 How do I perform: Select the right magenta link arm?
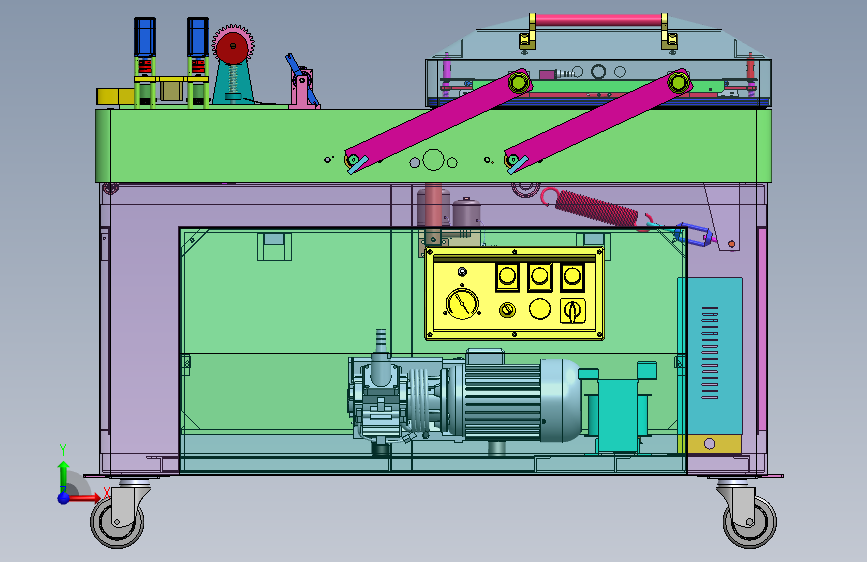597,120
